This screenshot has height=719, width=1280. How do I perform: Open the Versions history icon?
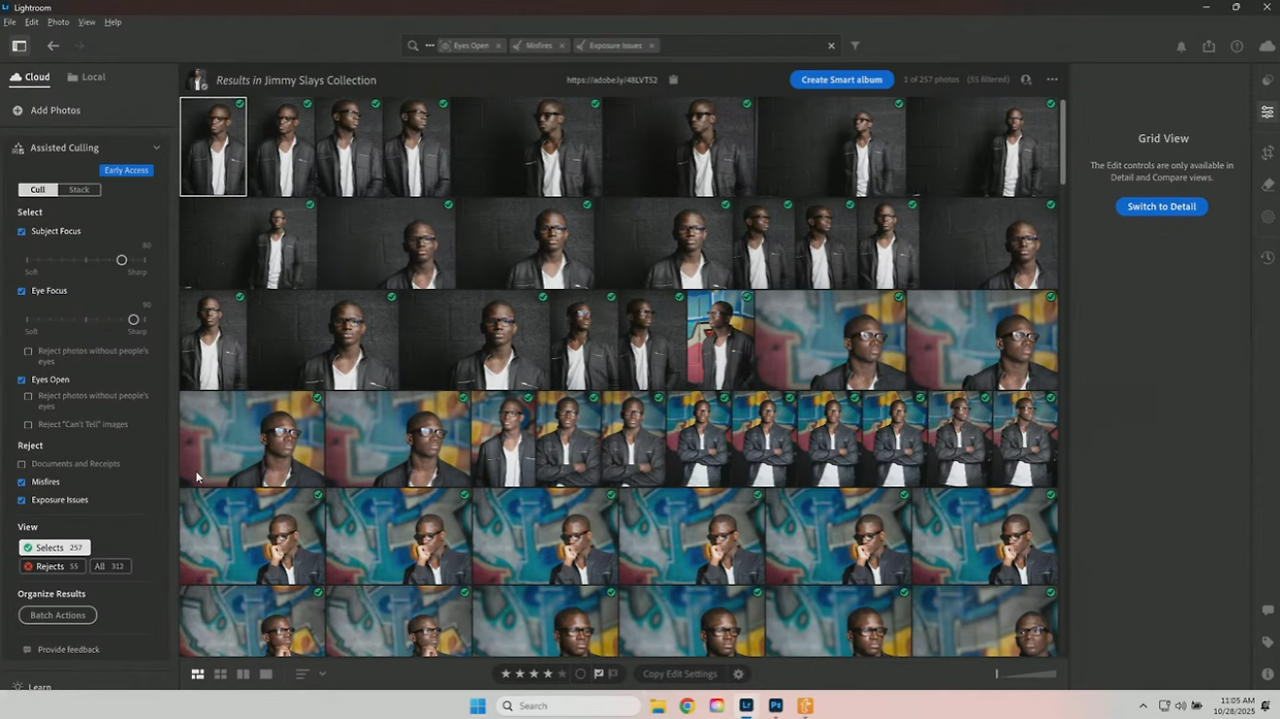tap(1267, 258)
